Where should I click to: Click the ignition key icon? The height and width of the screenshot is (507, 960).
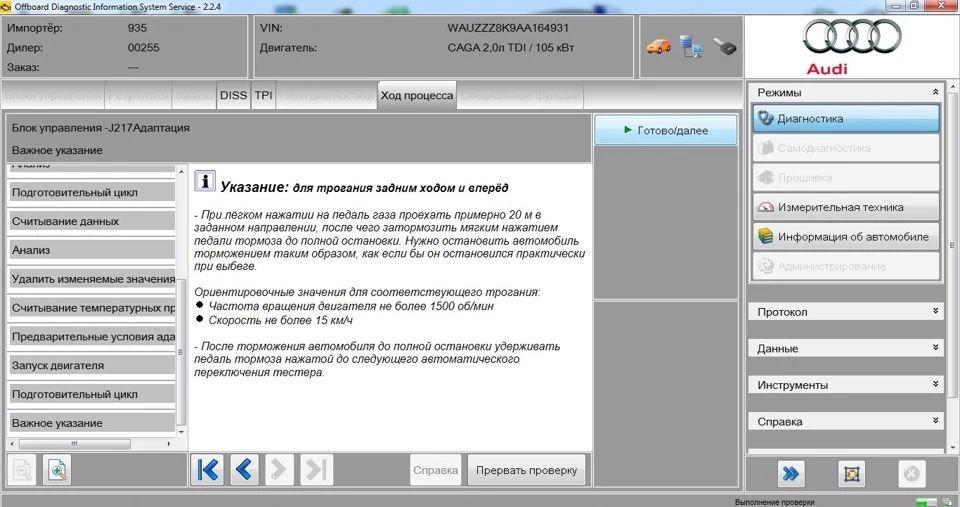click(724, 46)
